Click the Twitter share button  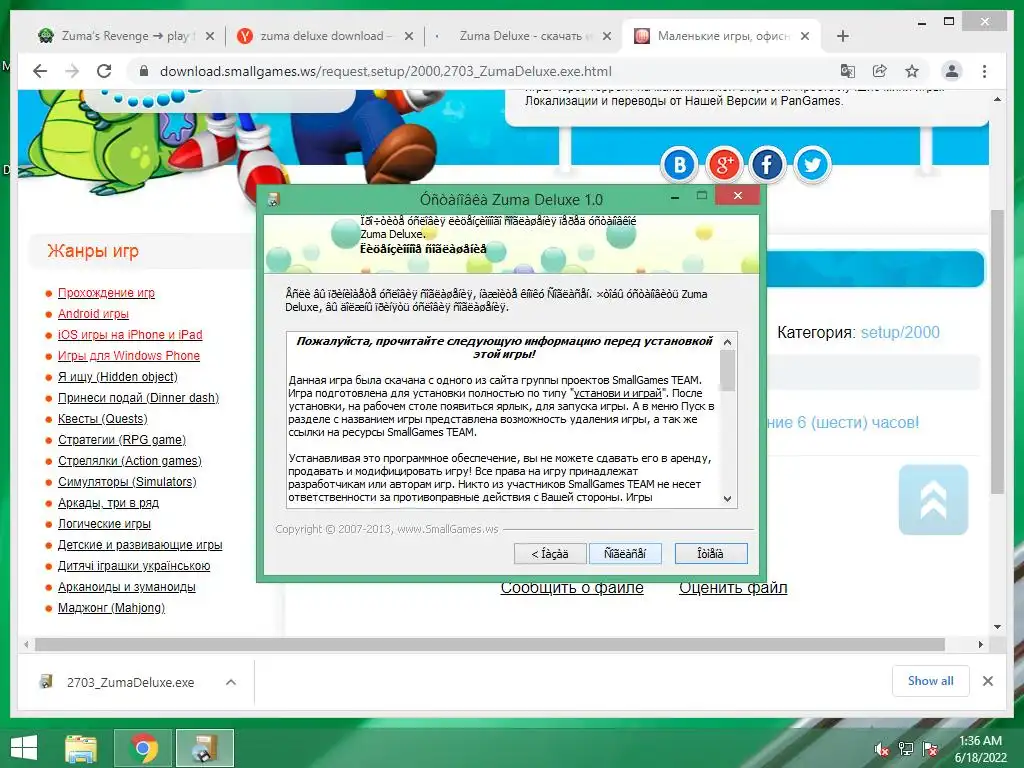coord(812,165)
